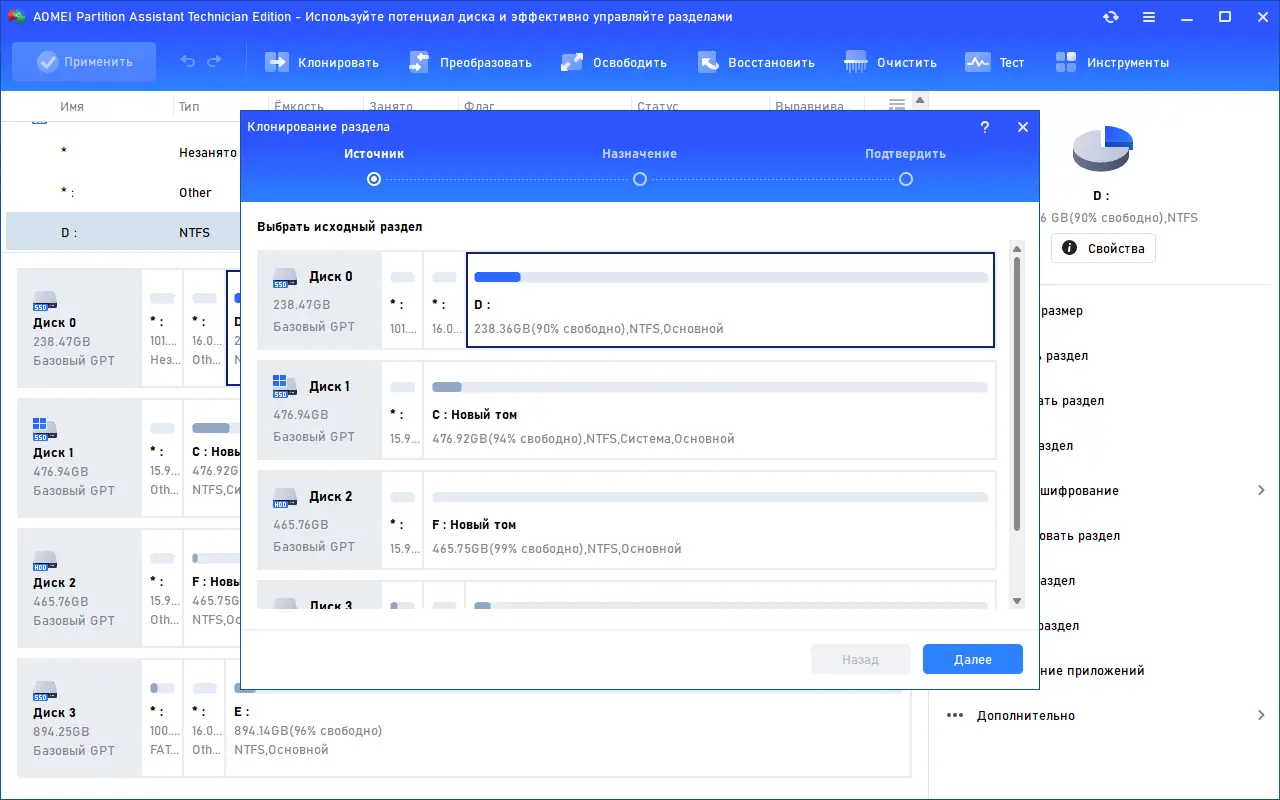The image size is (1280, 800).
Task: Select the F: partition block in the main window
Action: point(214,588)
